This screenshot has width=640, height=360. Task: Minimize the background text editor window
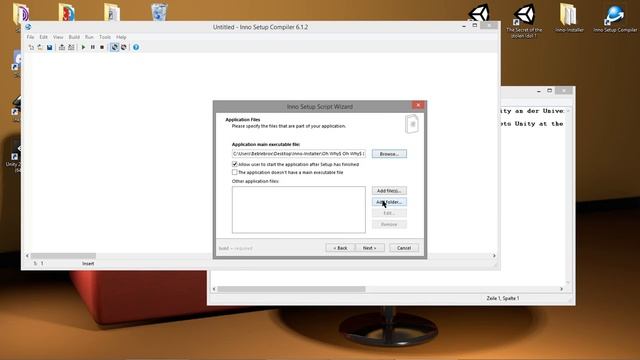539,91
